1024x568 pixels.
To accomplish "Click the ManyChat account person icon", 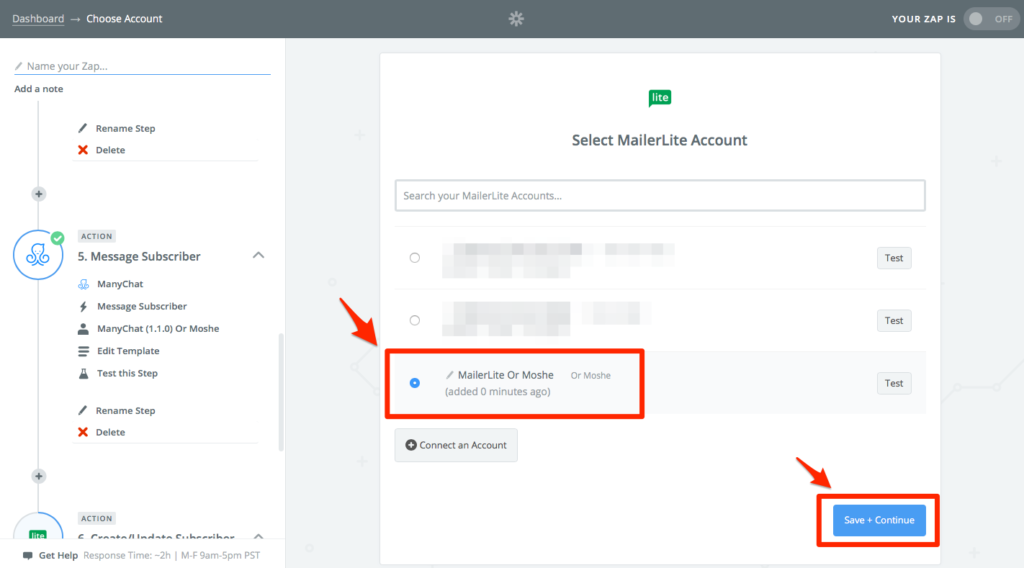I will [x=83, y=328].
